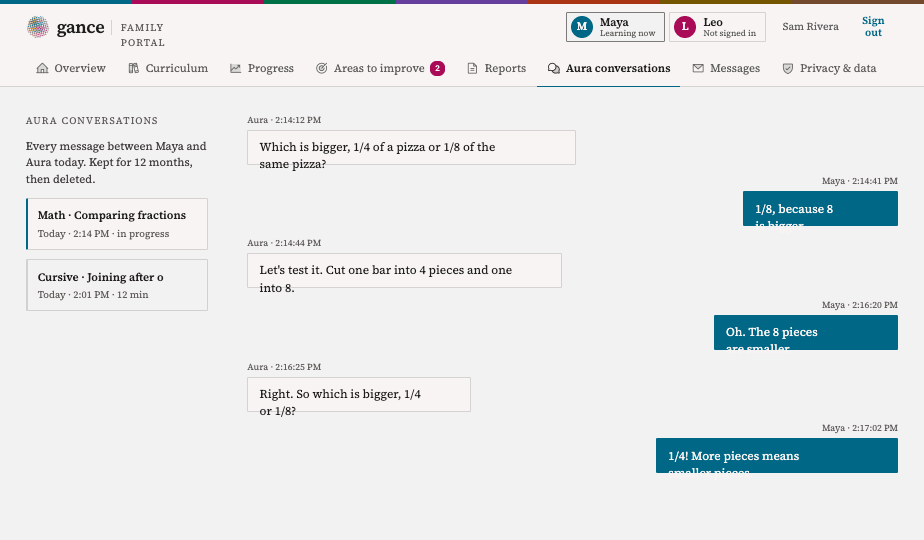
Task: Click the AURA CONVERSATIONS sidebar heading
Action: (92, 121)
